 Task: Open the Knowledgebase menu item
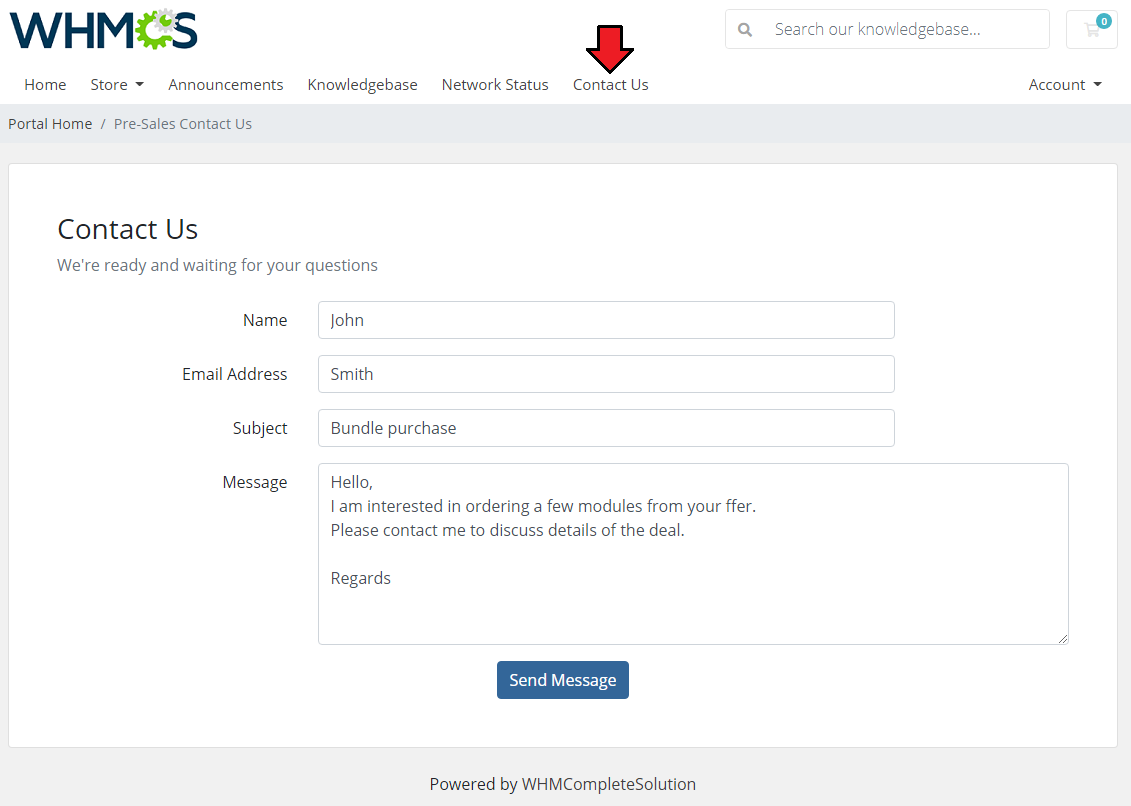tap(362, 84)
